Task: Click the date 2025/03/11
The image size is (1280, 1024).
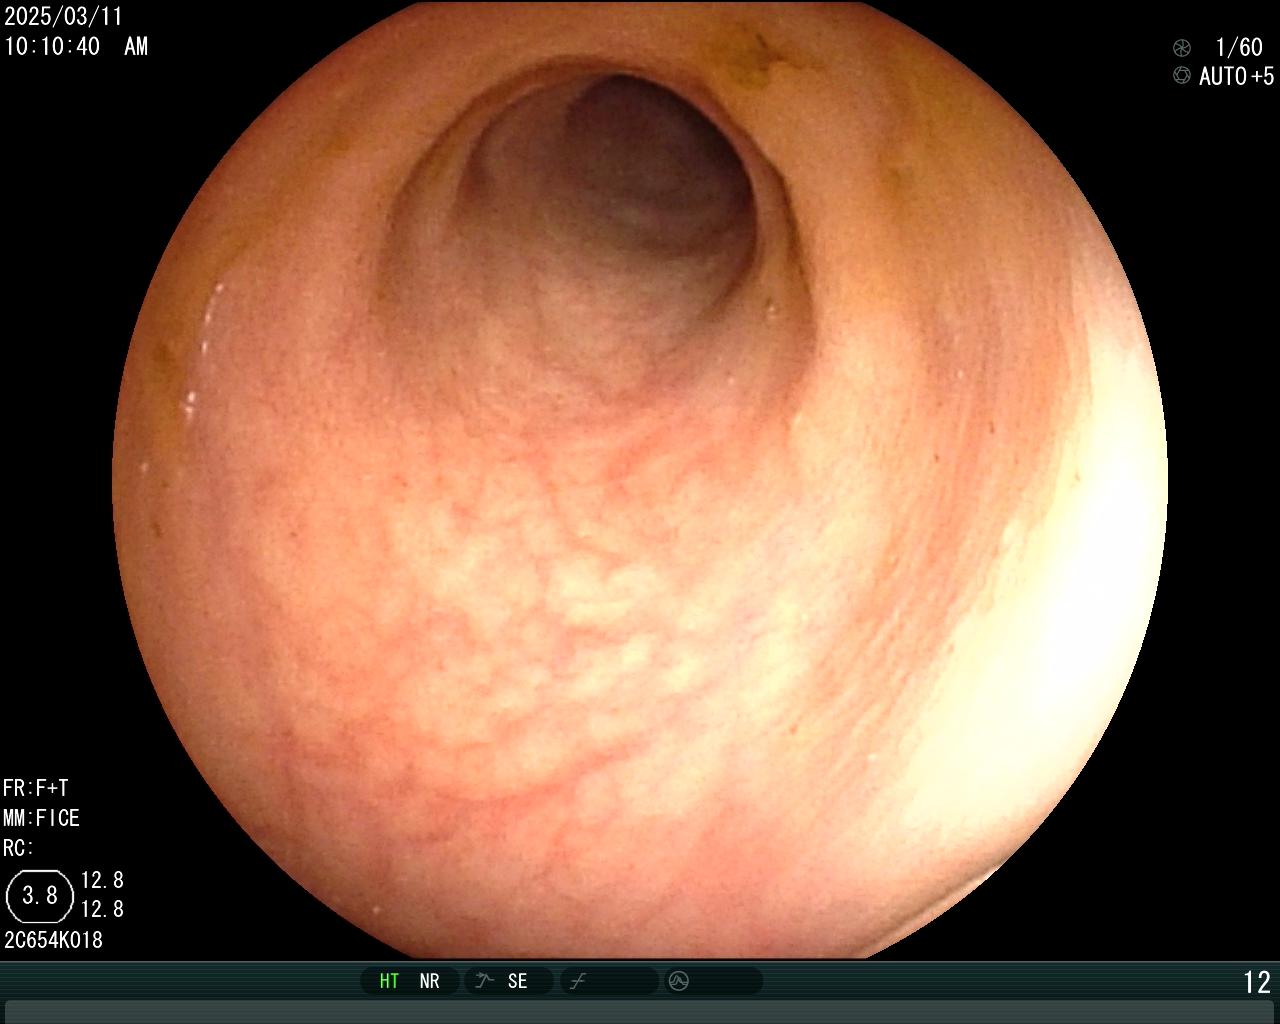Action: click(63, 17)
